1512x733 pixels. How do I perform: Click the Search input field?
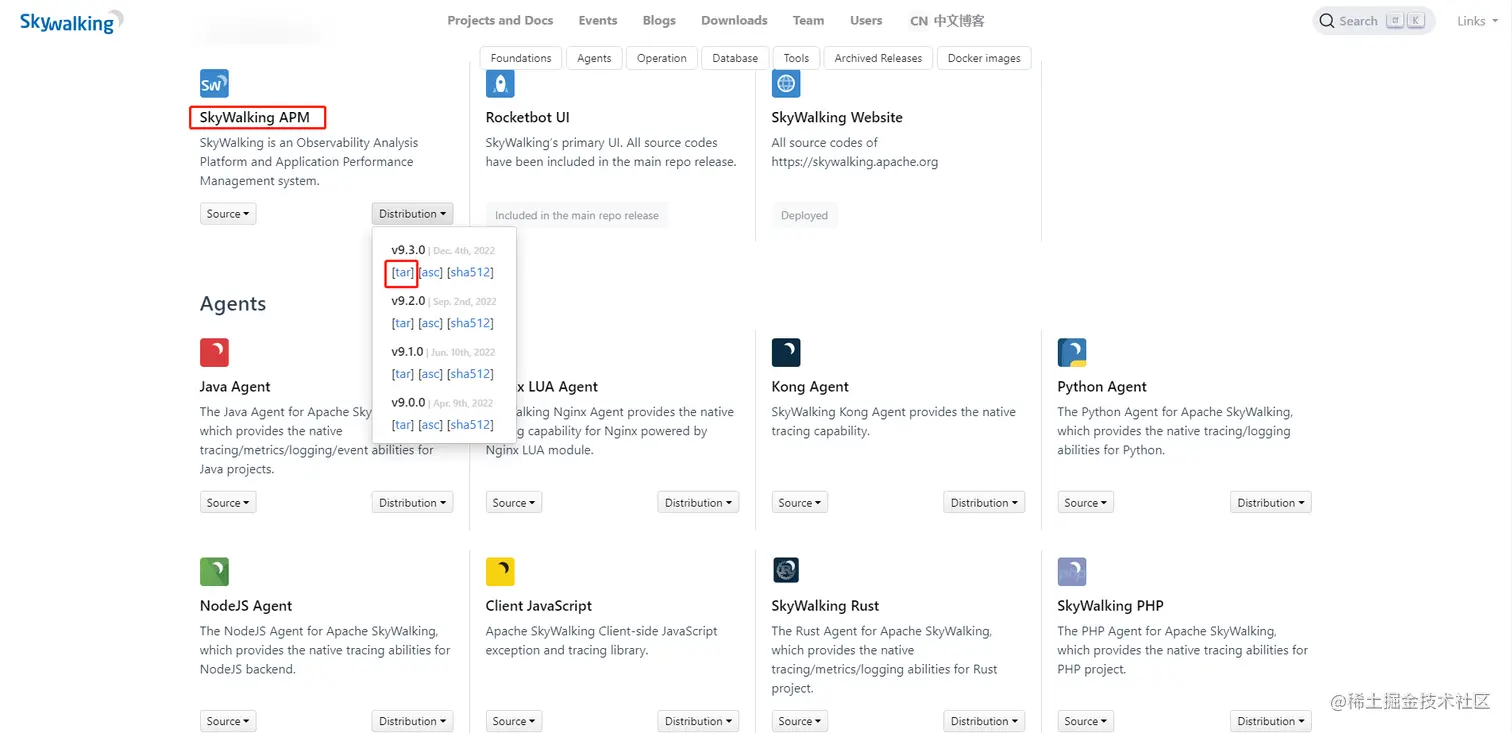pos(1373,21)
